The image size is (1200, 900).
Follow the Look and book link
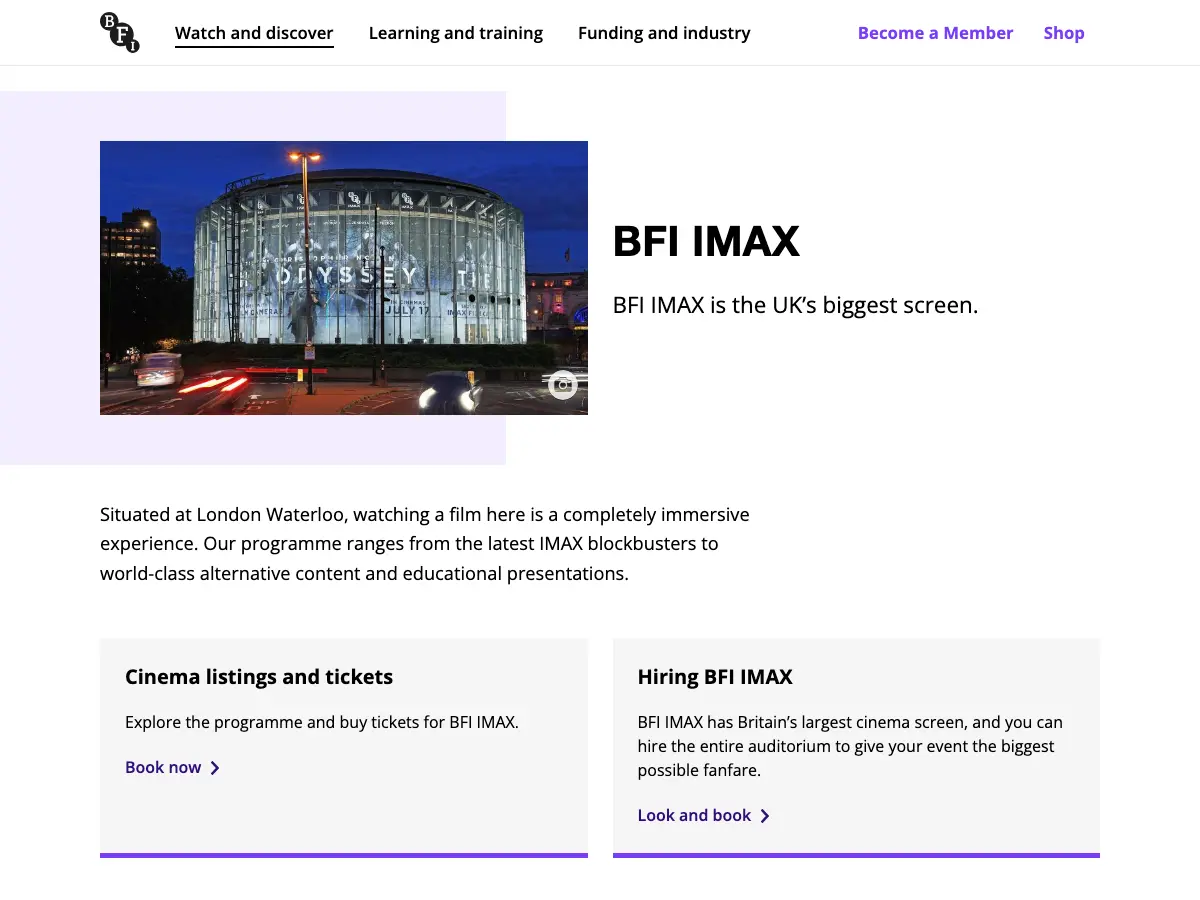click(x=704, y=815)
